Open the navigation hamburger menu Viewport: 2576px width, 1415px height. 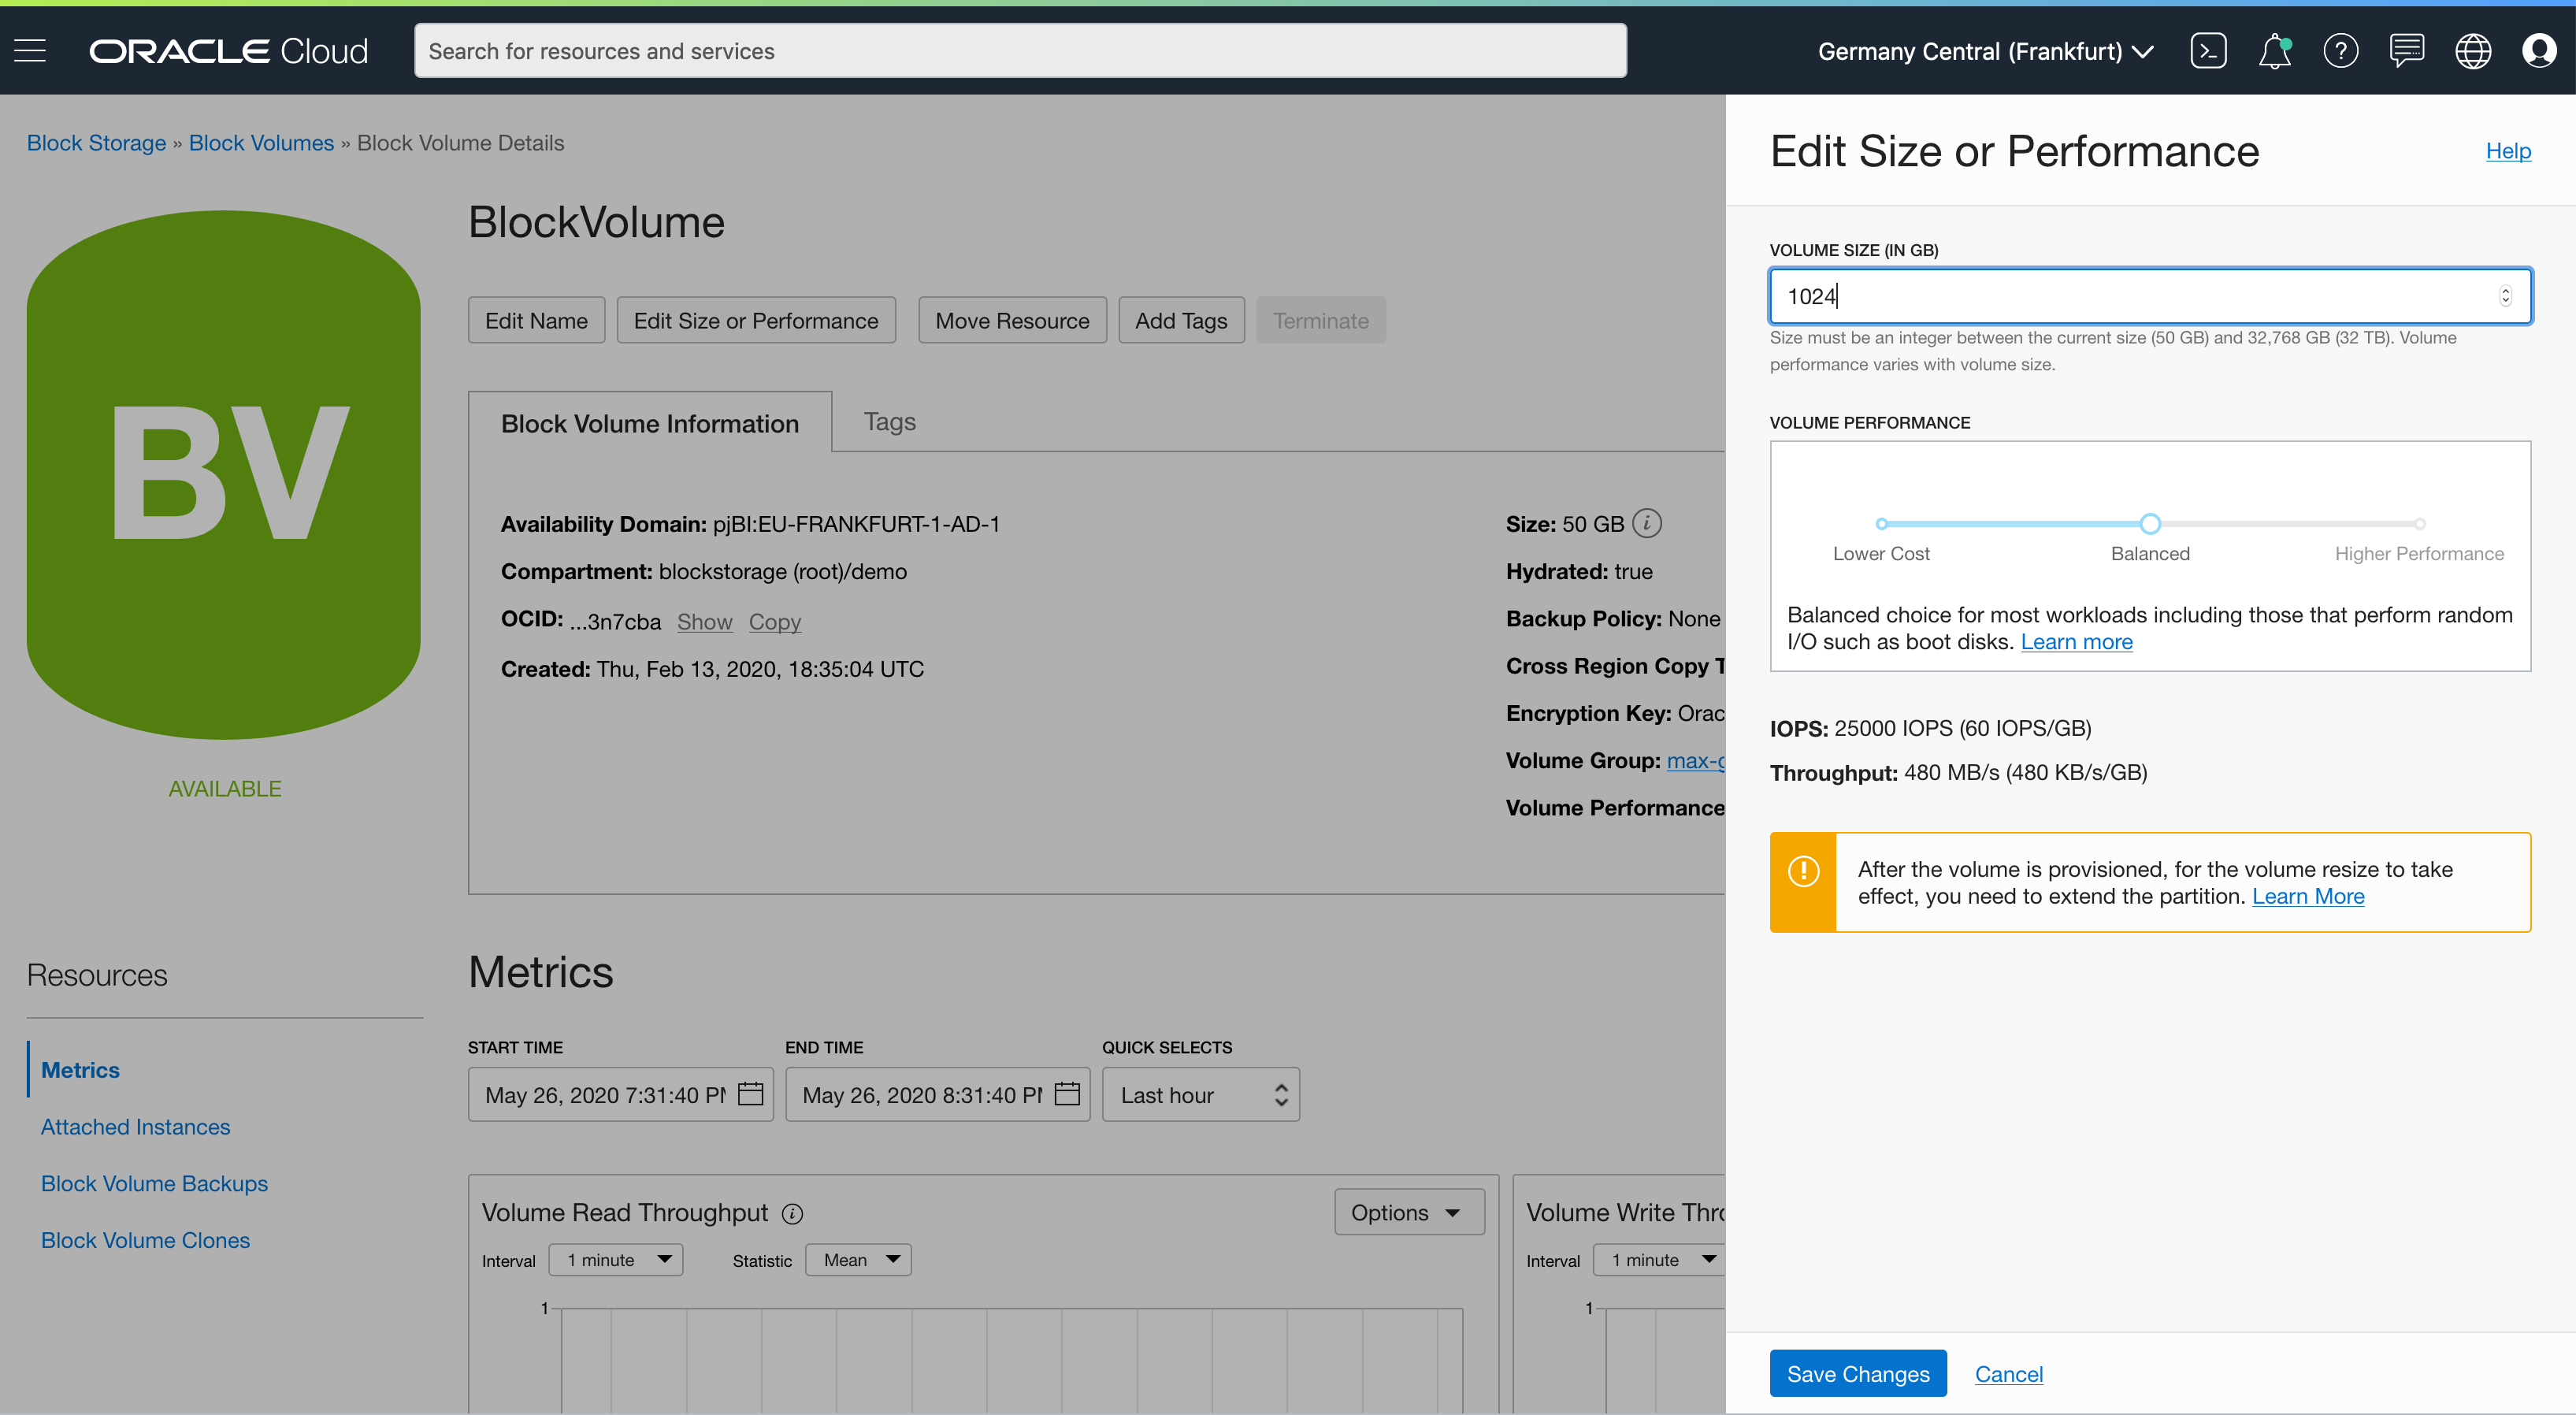(x=29, y=50)
